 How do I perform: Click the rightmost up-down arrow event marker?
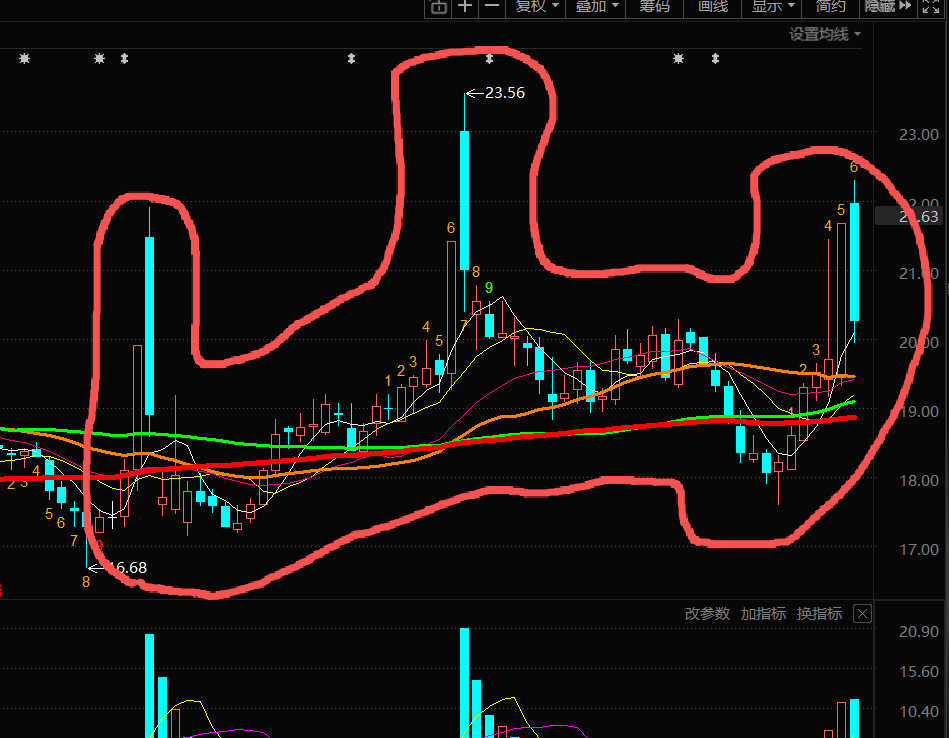point(715,59)
